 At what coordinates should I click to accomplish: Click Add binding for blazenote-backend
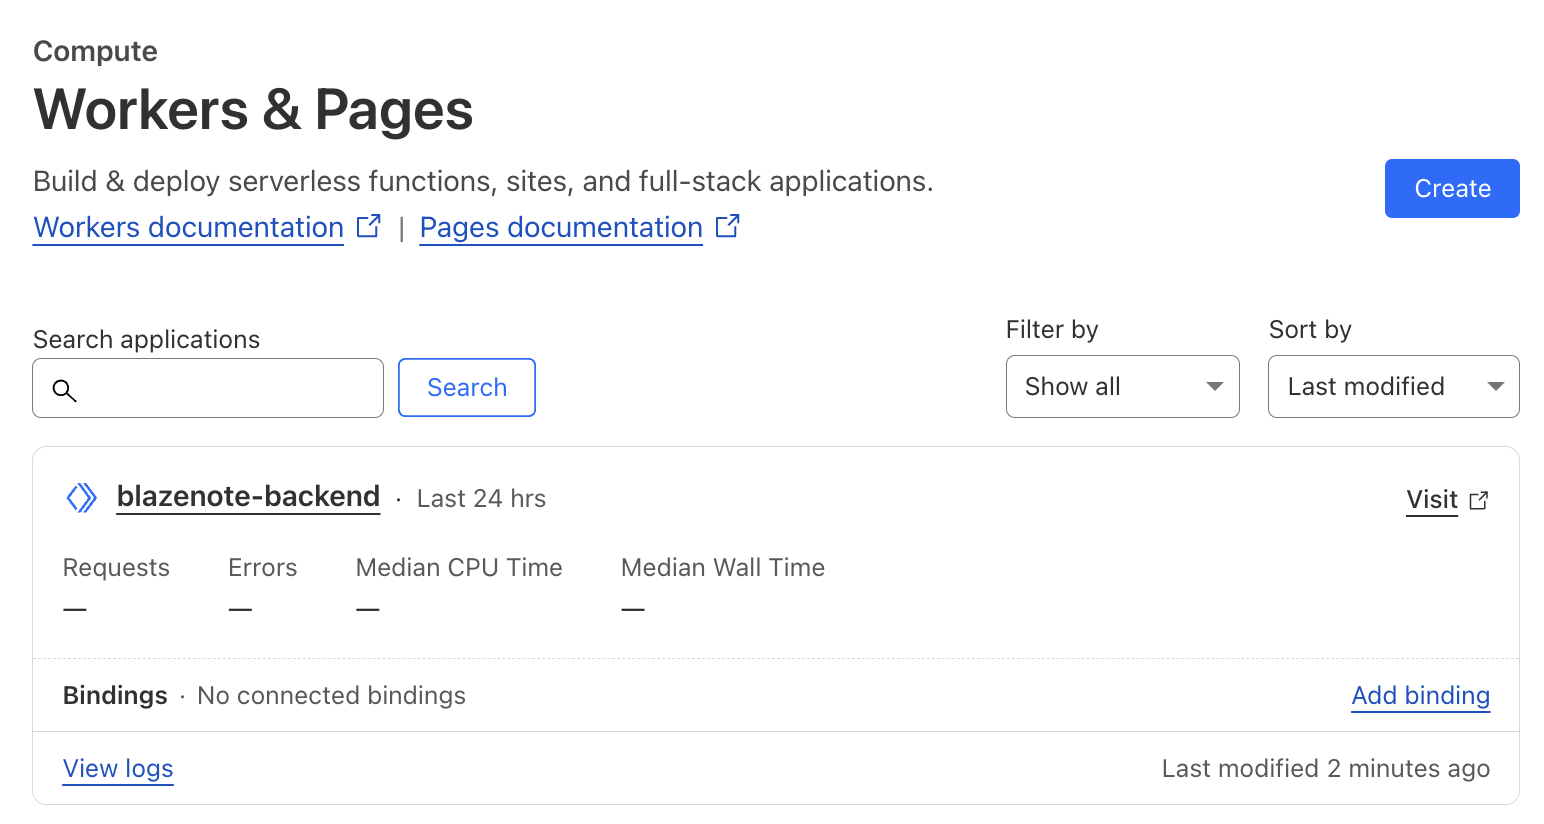(1420, 695)
